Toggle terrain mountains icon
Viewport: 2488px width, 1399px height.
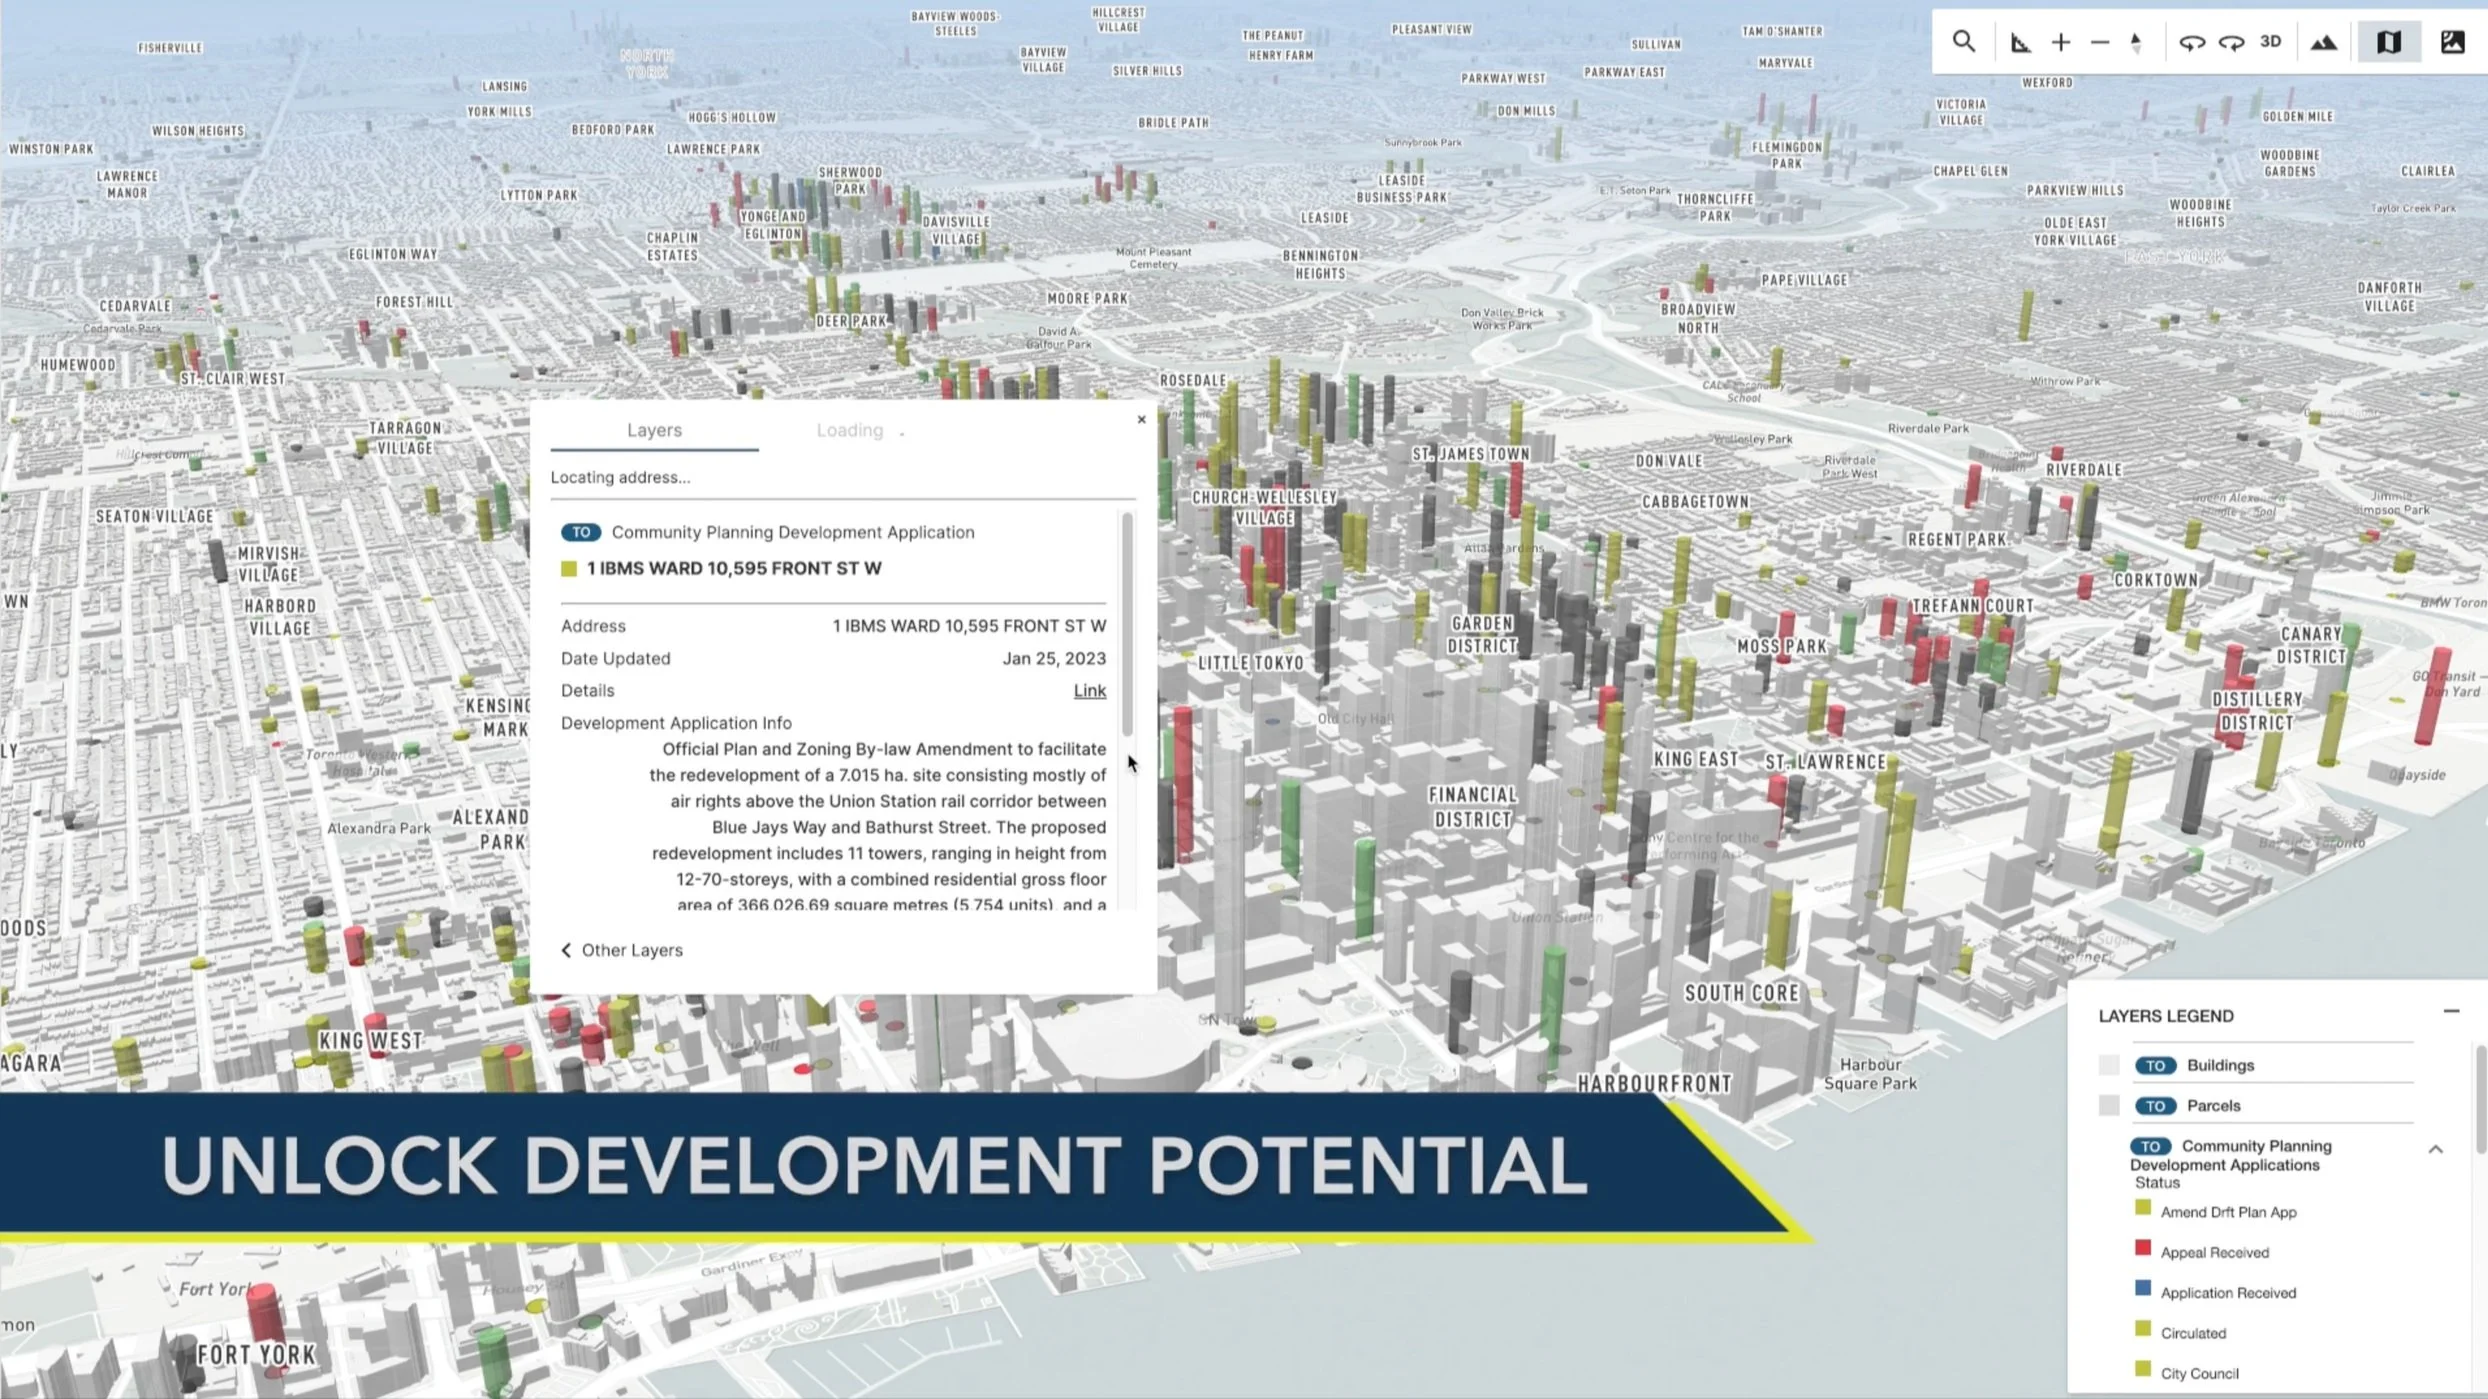pyautogui.click(x=2324, y=42)
